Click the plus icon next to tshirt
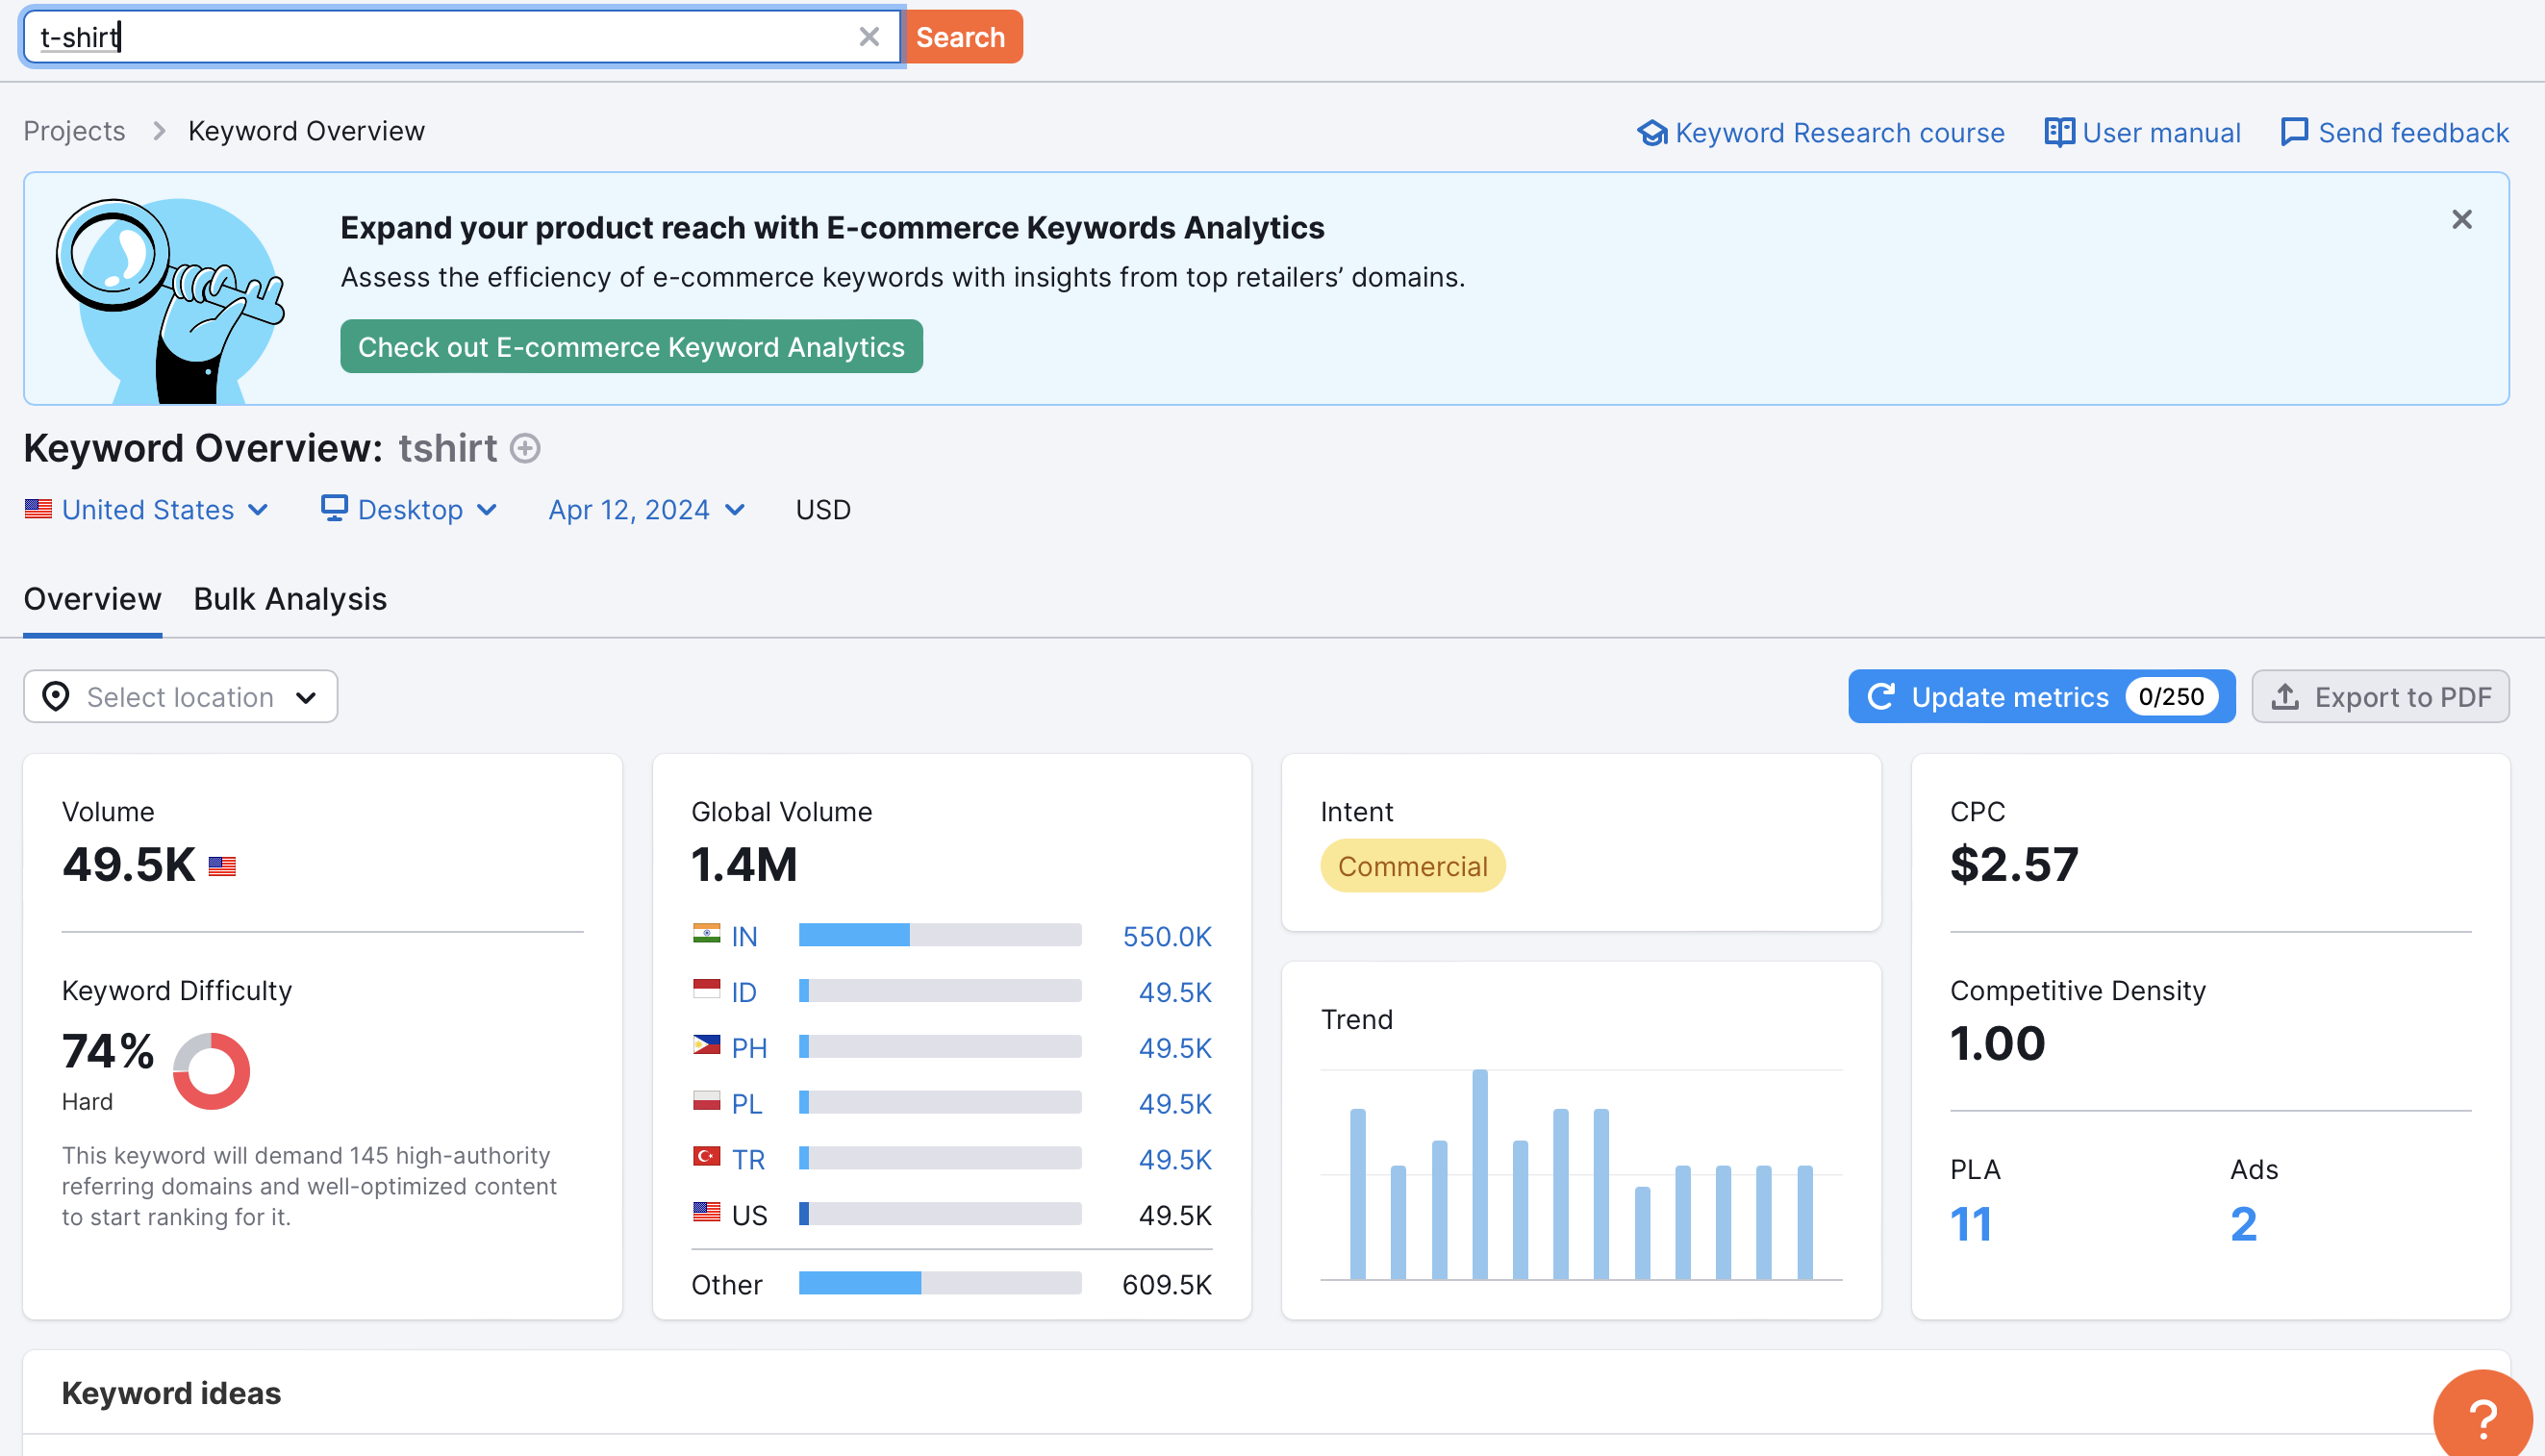Viewport: 2545px width, 1456px height. point(525,449)
